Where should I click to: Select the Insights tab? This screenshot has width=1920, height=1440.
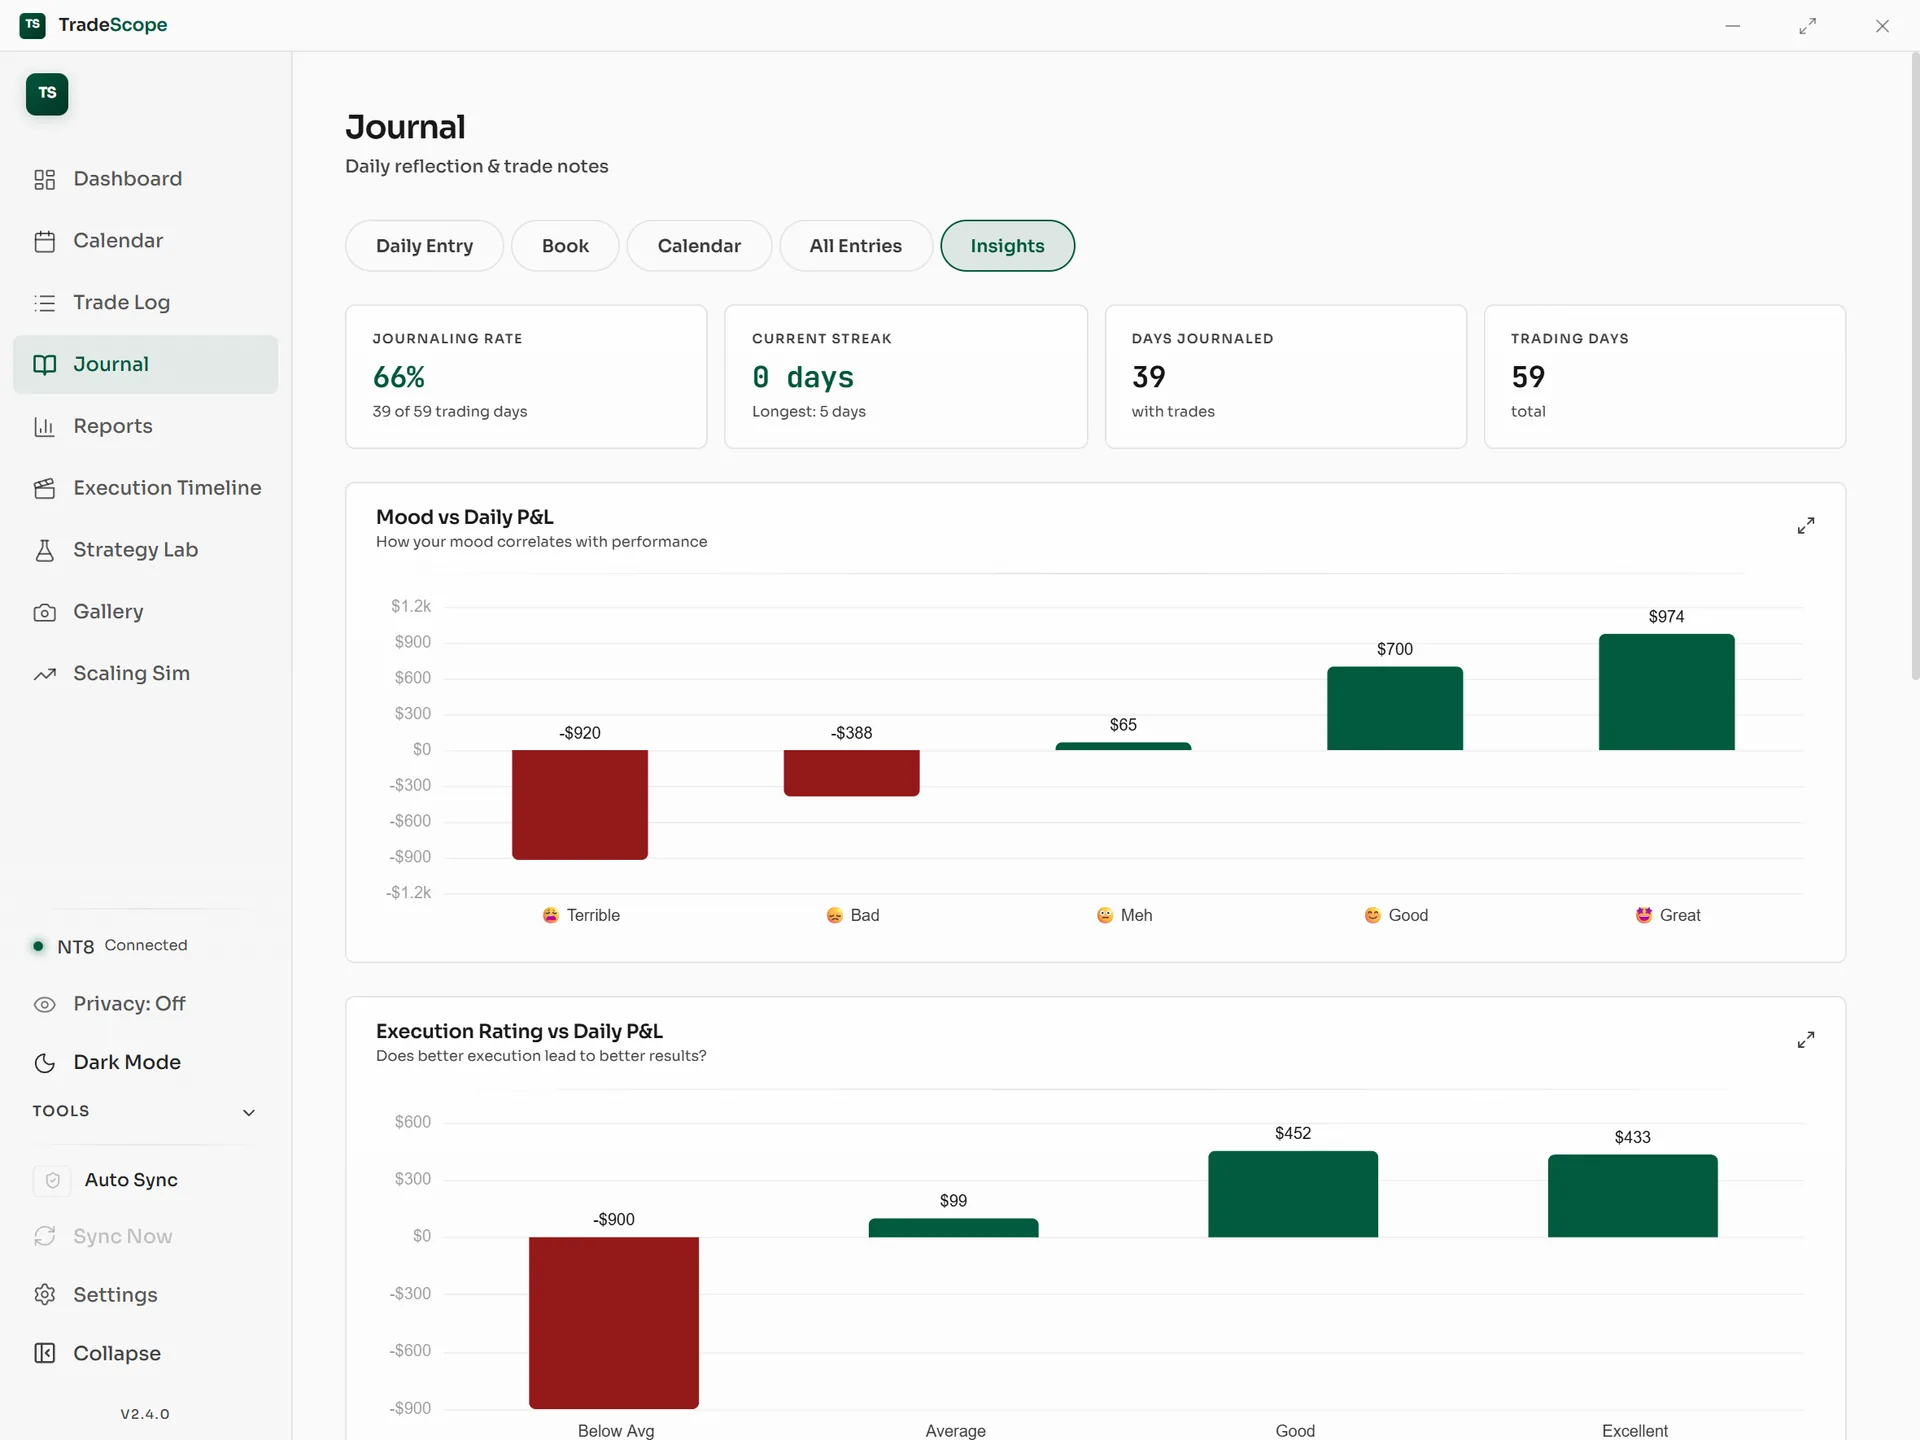(x=1007, y=246)
